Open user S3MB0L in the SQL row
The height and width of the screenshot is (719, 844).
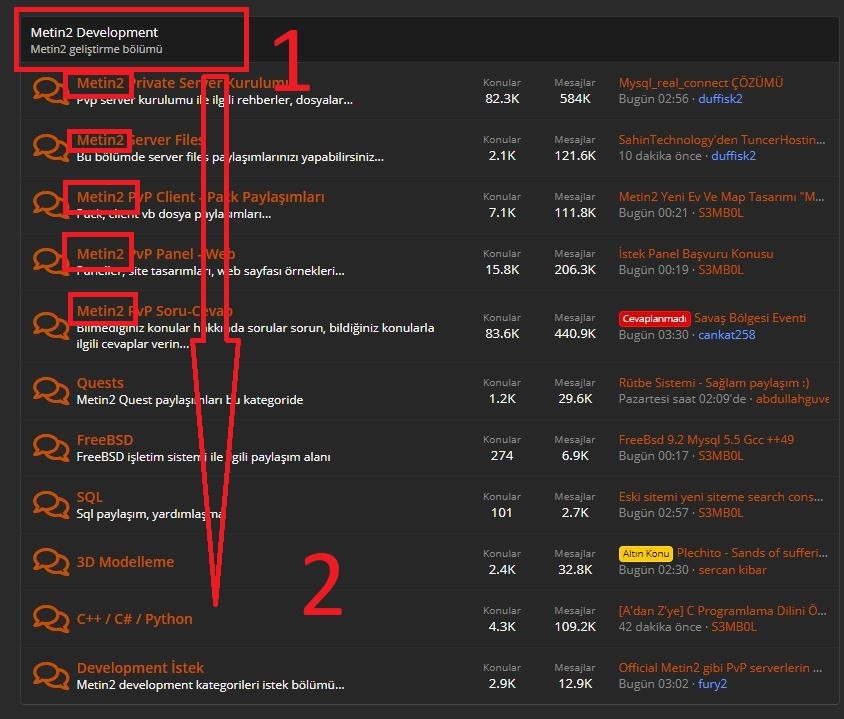[721, 513]
